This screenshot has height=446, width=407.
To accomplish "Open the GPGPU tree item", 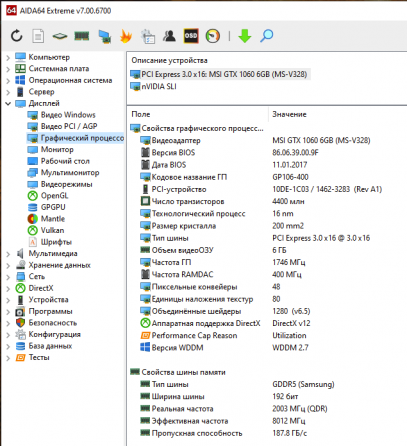I will 46,207.
